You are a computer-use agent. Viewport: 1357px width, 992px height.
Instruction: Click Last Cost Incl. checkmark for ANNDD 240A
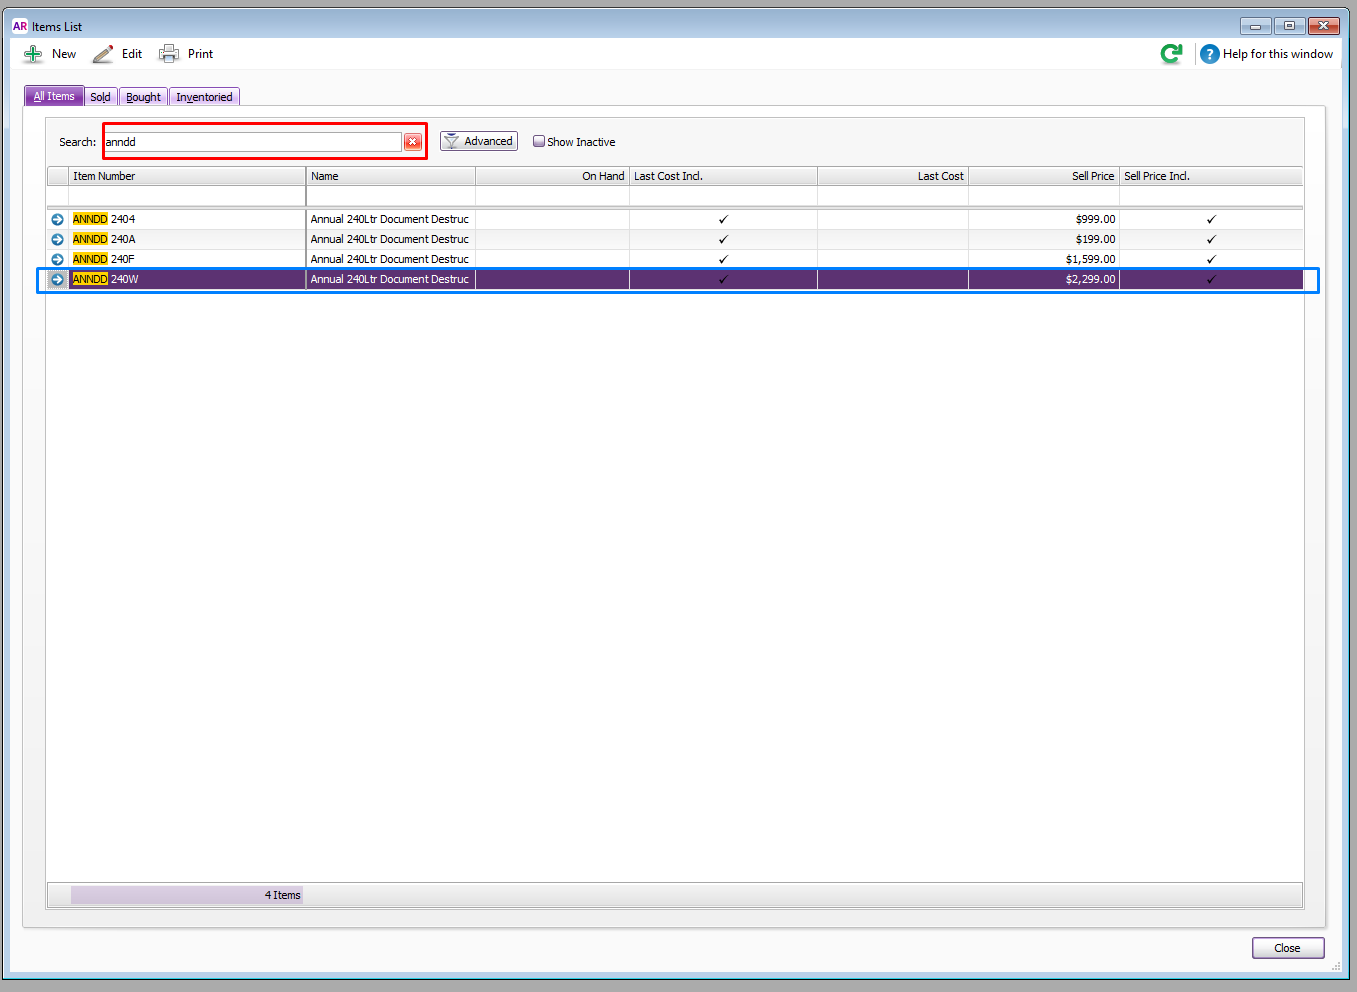point(723,239)
